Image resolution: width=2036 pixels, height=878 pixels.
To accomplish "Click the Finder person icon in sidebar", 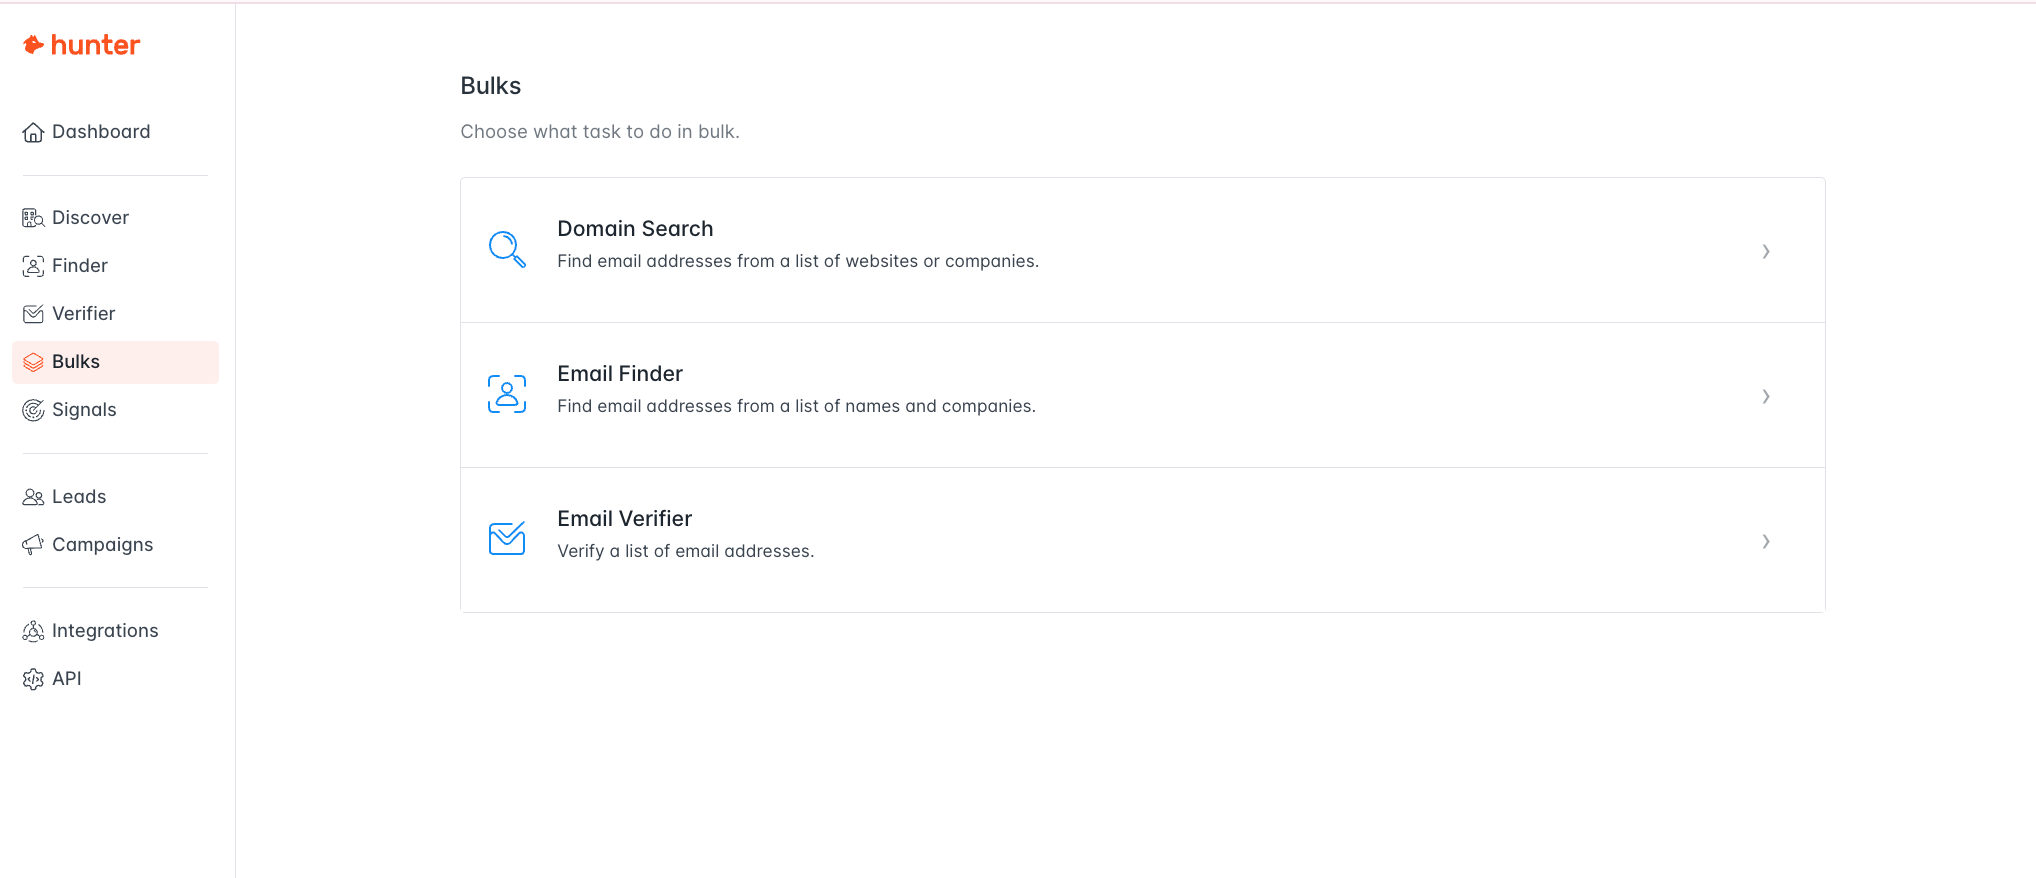I will [33, 266].
